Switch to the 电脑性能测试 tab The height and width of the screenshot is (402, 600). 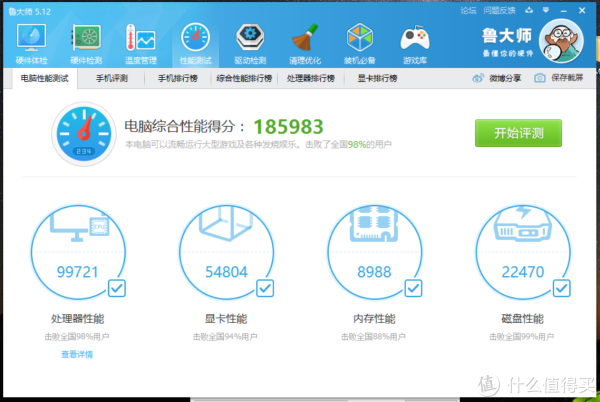[45, 78]
